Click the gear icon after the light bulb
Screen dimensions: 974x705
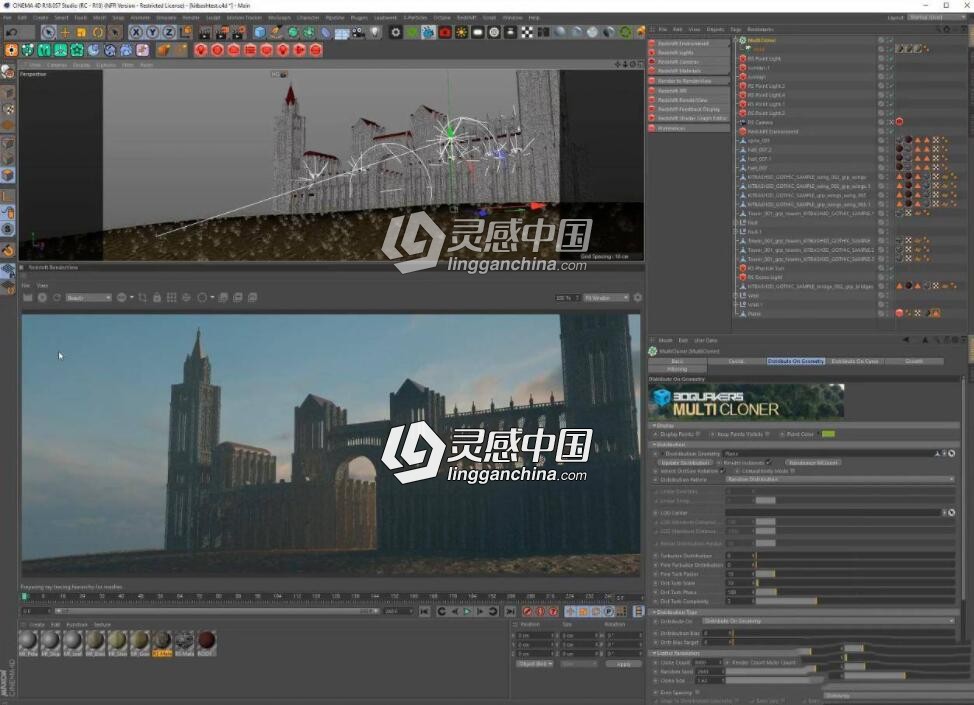[396, 32]
